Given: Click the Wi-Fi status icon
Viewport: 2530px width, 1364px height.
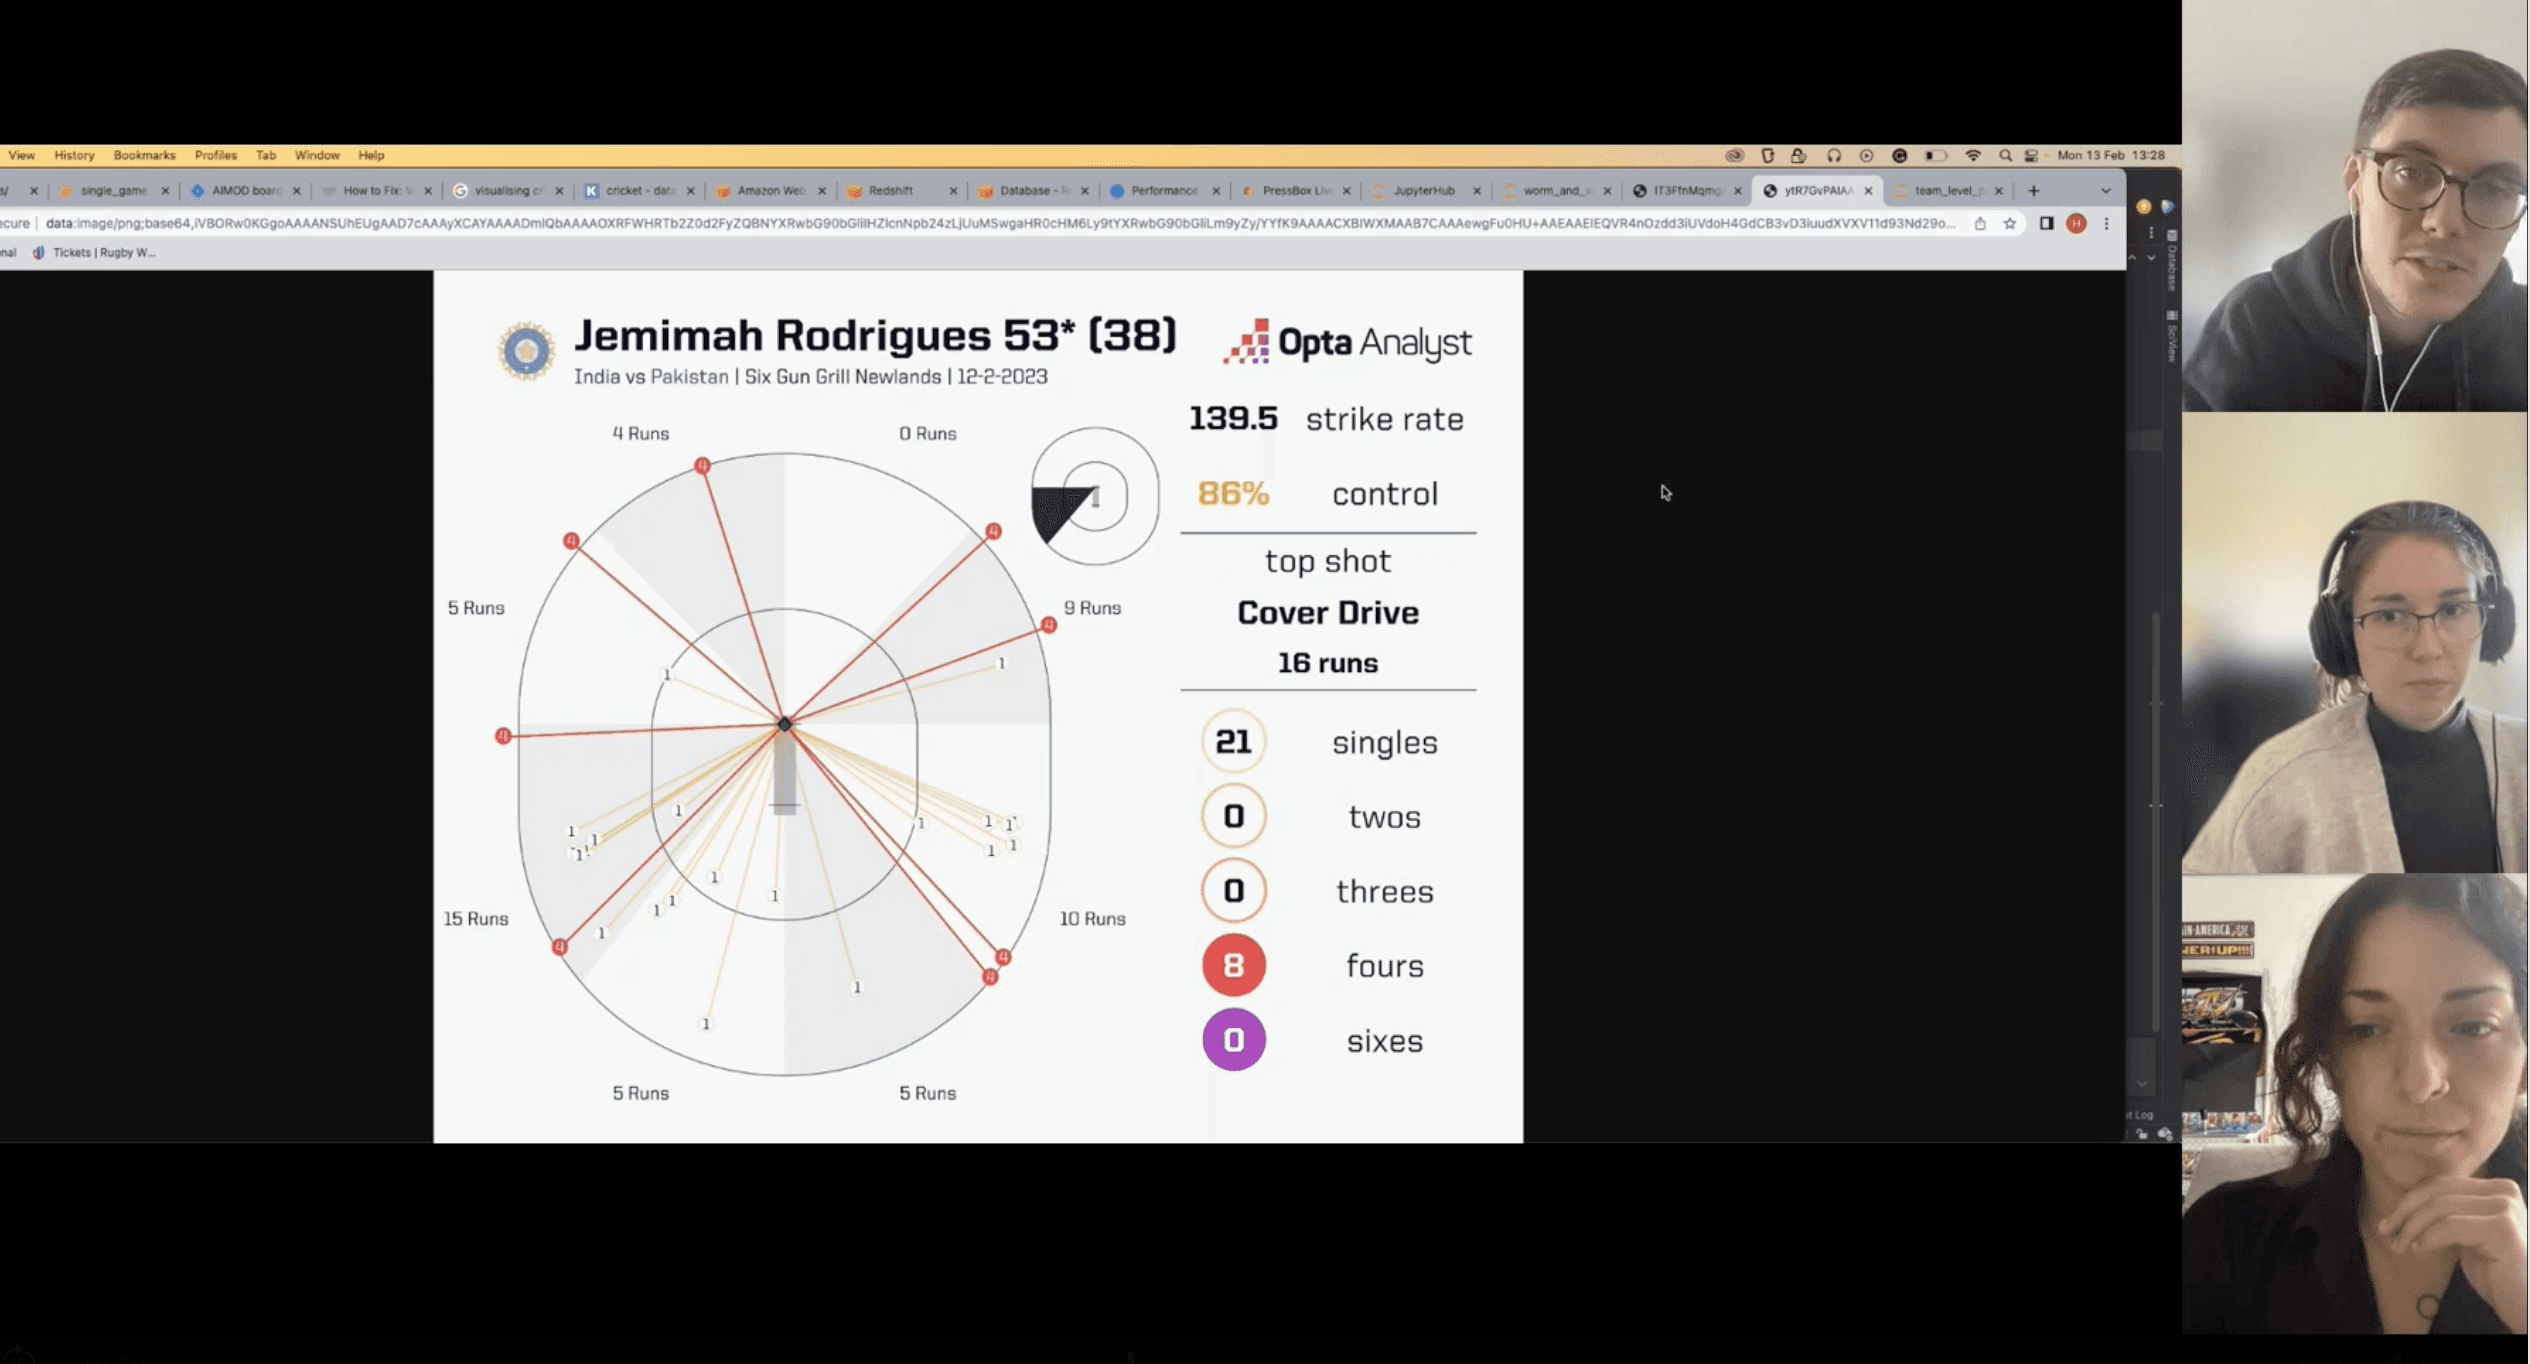Looking at the screenshot, I should point(1973,156).
